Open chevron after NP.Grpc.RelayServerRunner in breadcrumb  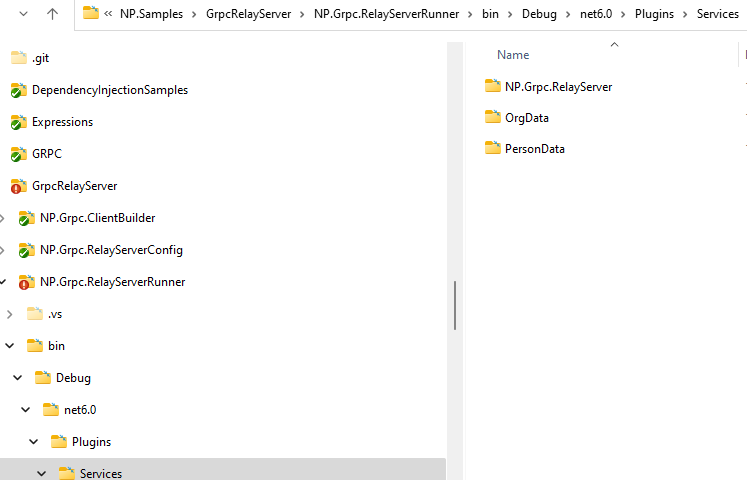(x=470, y=15)
